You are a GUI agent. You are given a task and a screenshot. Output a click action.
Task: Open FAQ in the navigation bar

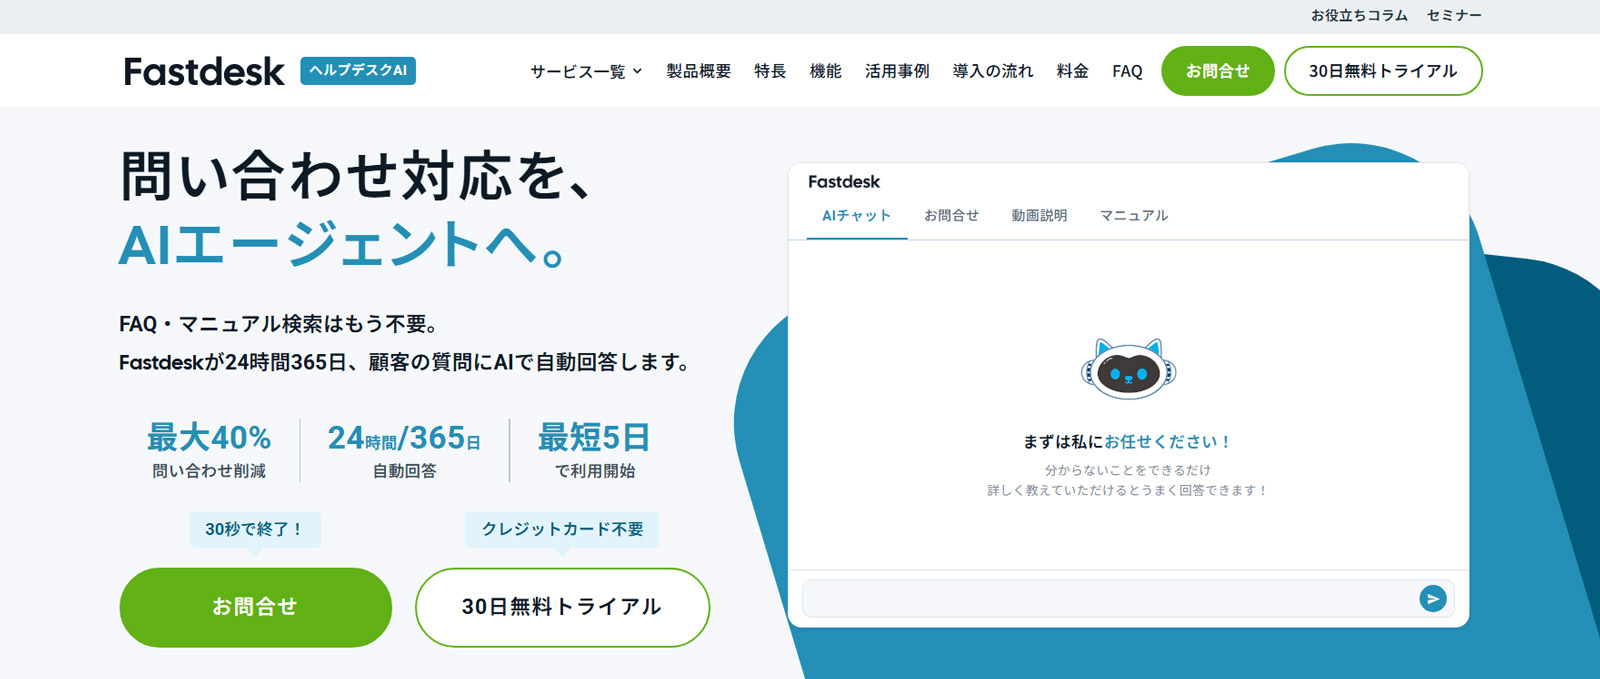pyautogui.click(x=1127, y=71)
